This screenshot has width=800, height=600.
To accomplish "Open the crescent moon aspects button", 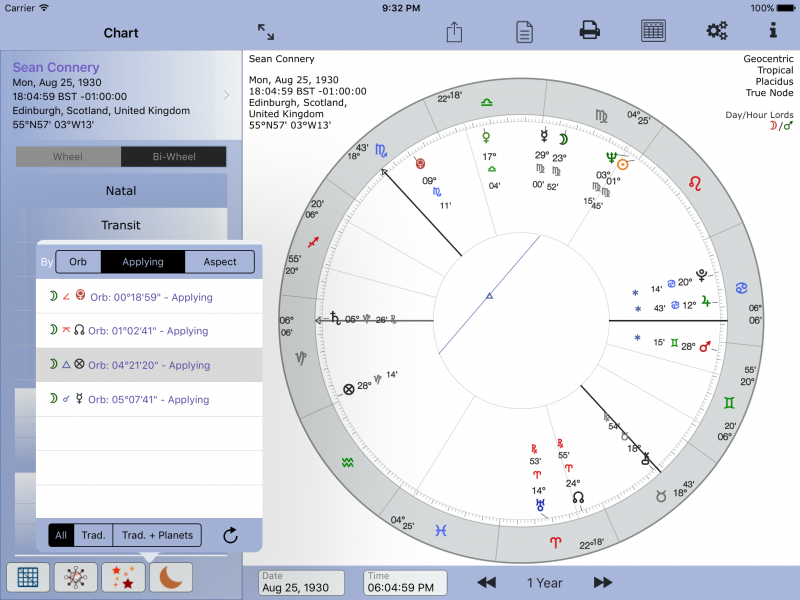I will [x=171, y=577].
